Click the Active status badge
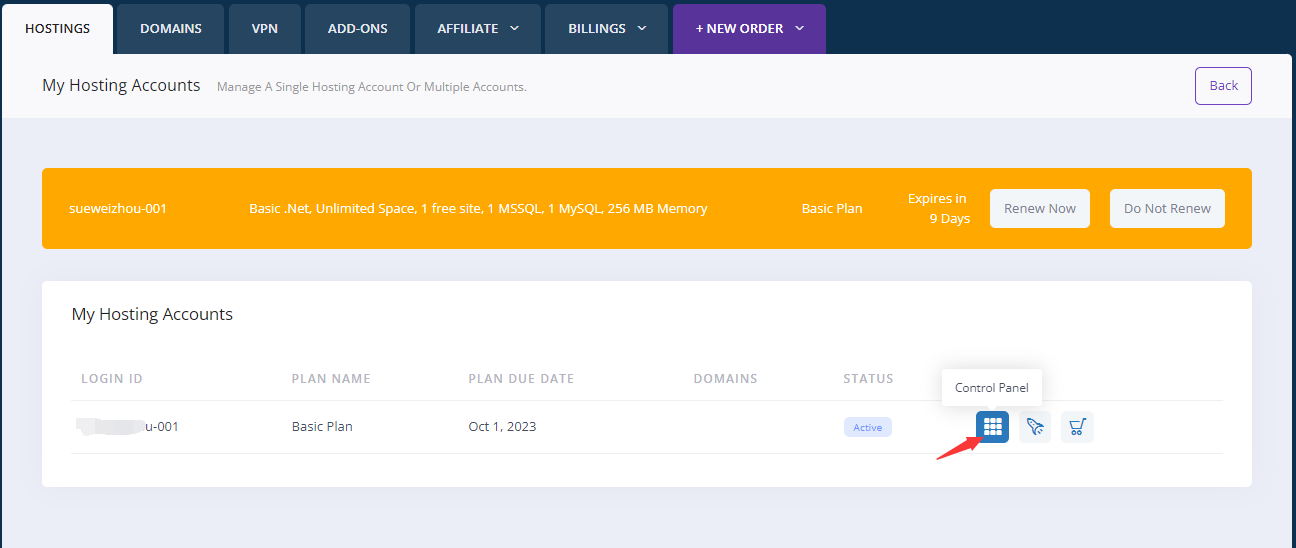Screen dimensions: 1296x548 pyautogui.click(x=867, y=427)
